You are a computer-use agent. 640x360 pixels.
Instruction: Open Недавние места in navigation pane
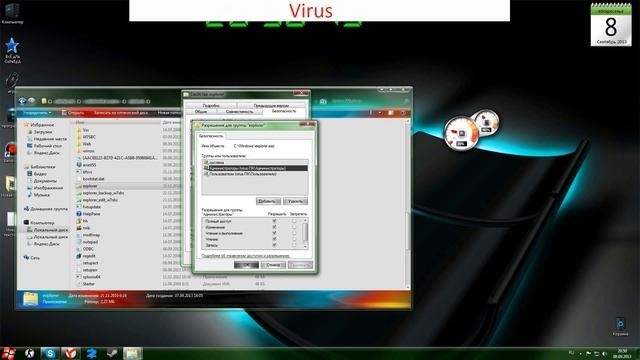(47, 139)
